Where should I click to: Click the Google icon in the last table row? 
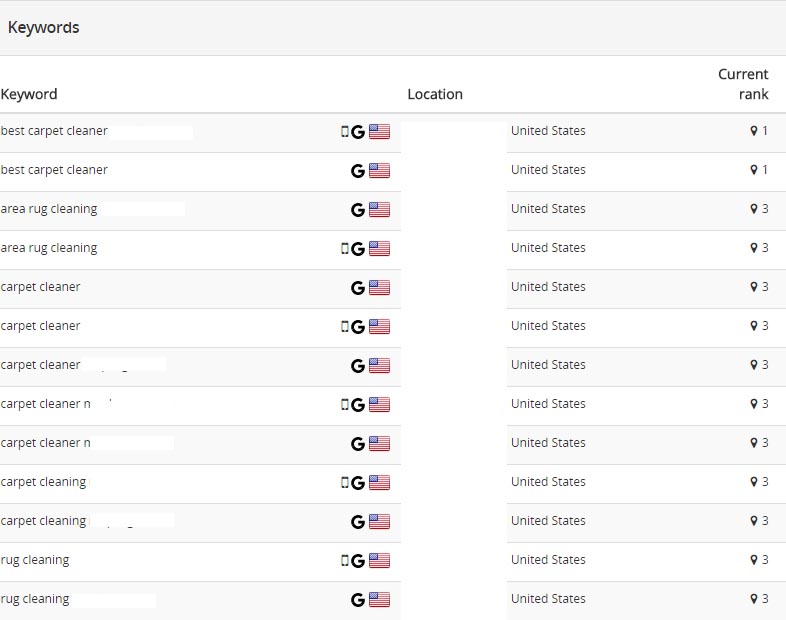[357, 600]
